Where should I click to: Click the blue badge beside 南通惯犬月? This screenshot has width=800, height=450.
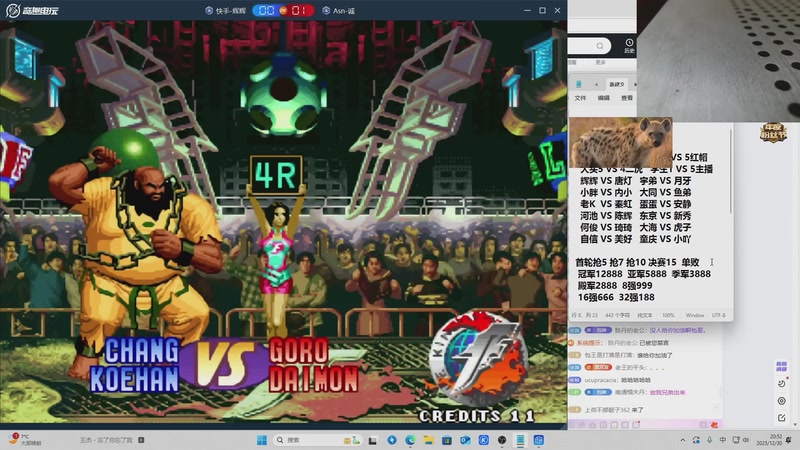pyautogui.click(x=598, y=392)
